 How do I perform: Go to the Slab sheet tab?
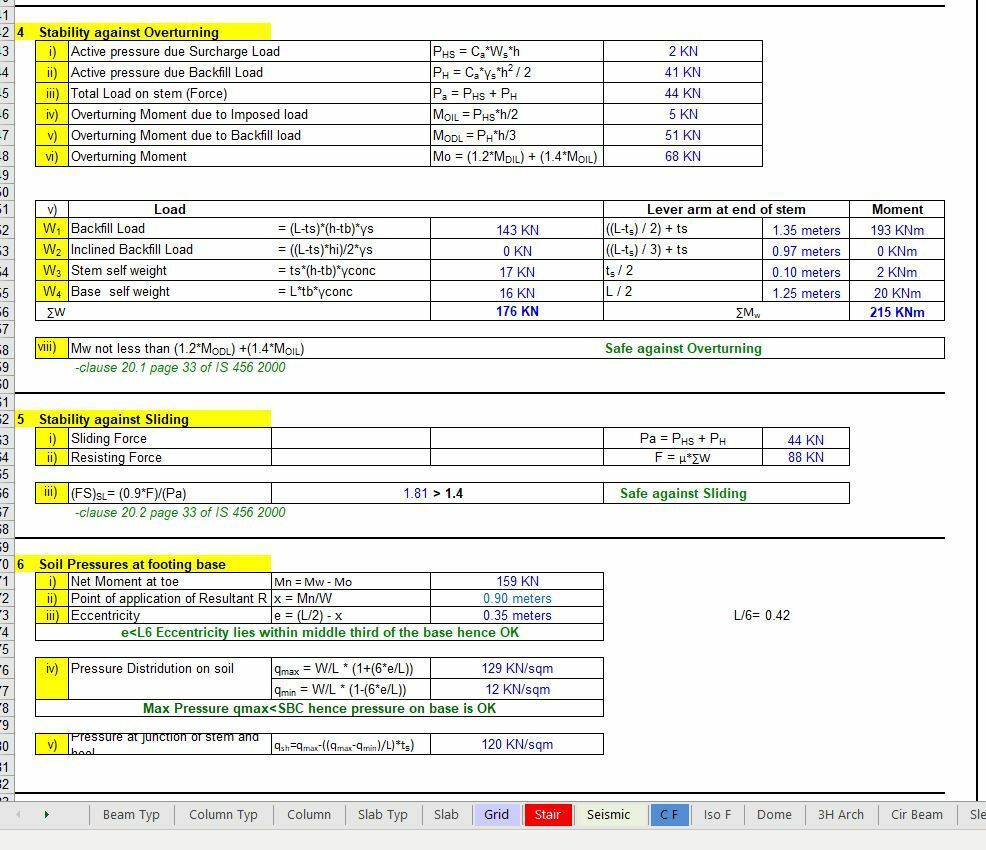[446, 815]
